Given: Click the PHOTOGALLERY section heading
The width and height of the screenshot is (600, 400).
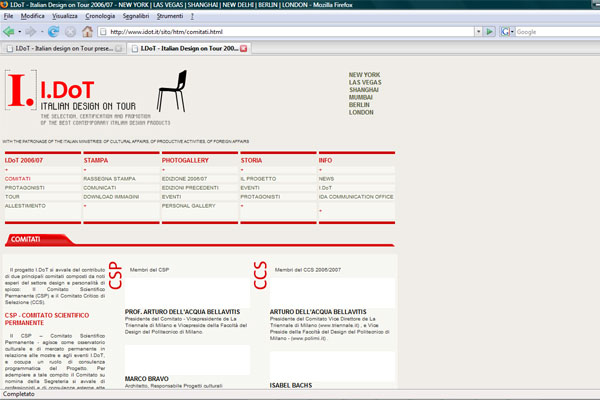Looking at the screenshot, I should point(185,160).
